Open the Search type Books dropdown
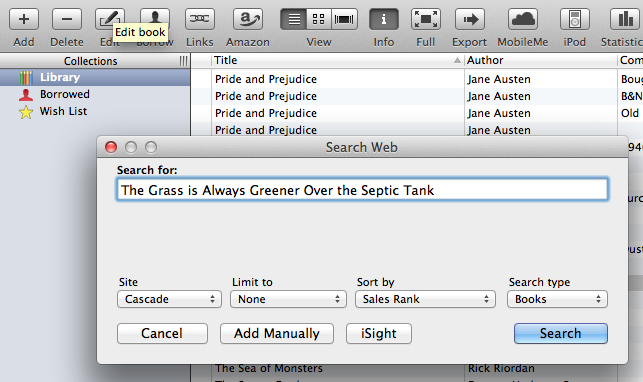The height and width of the screenshot is (382, 643). click(x=557, y=299)
